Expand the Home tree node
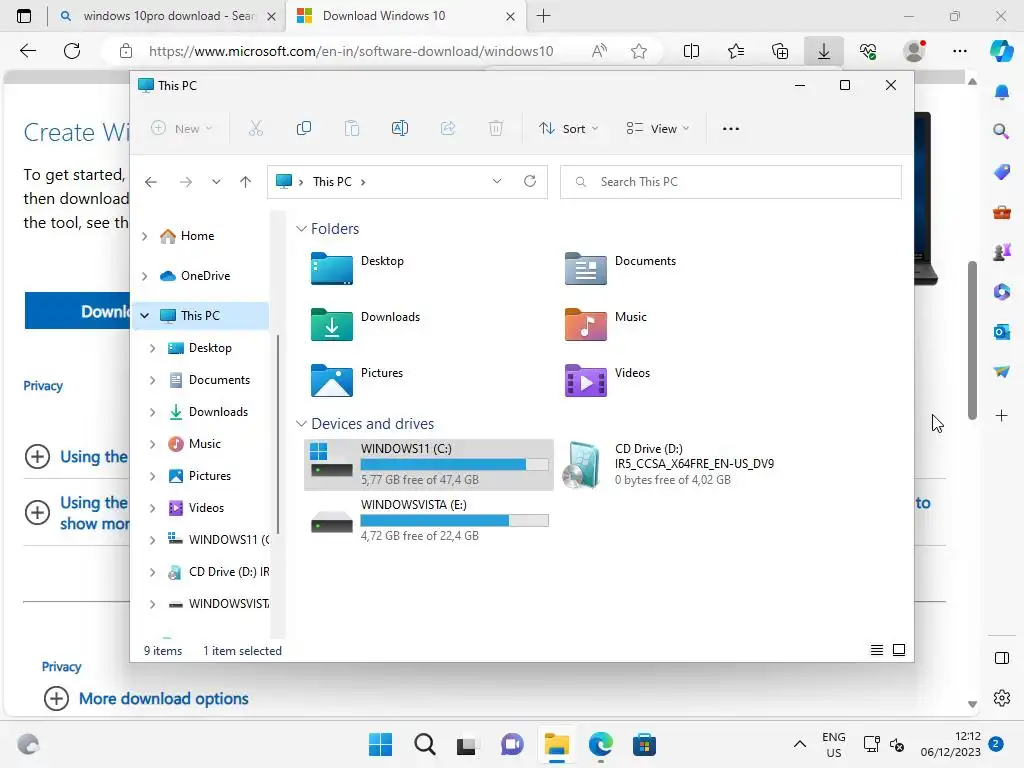The height and width of the screenshot is (768, 1024). [144, 236]
